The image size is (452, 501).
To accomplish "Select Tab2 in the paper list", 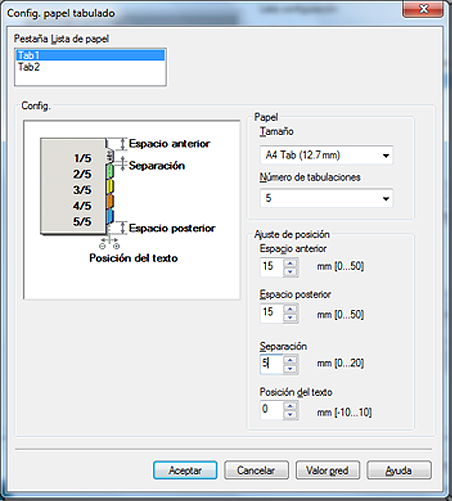I will tap(90, 67).
